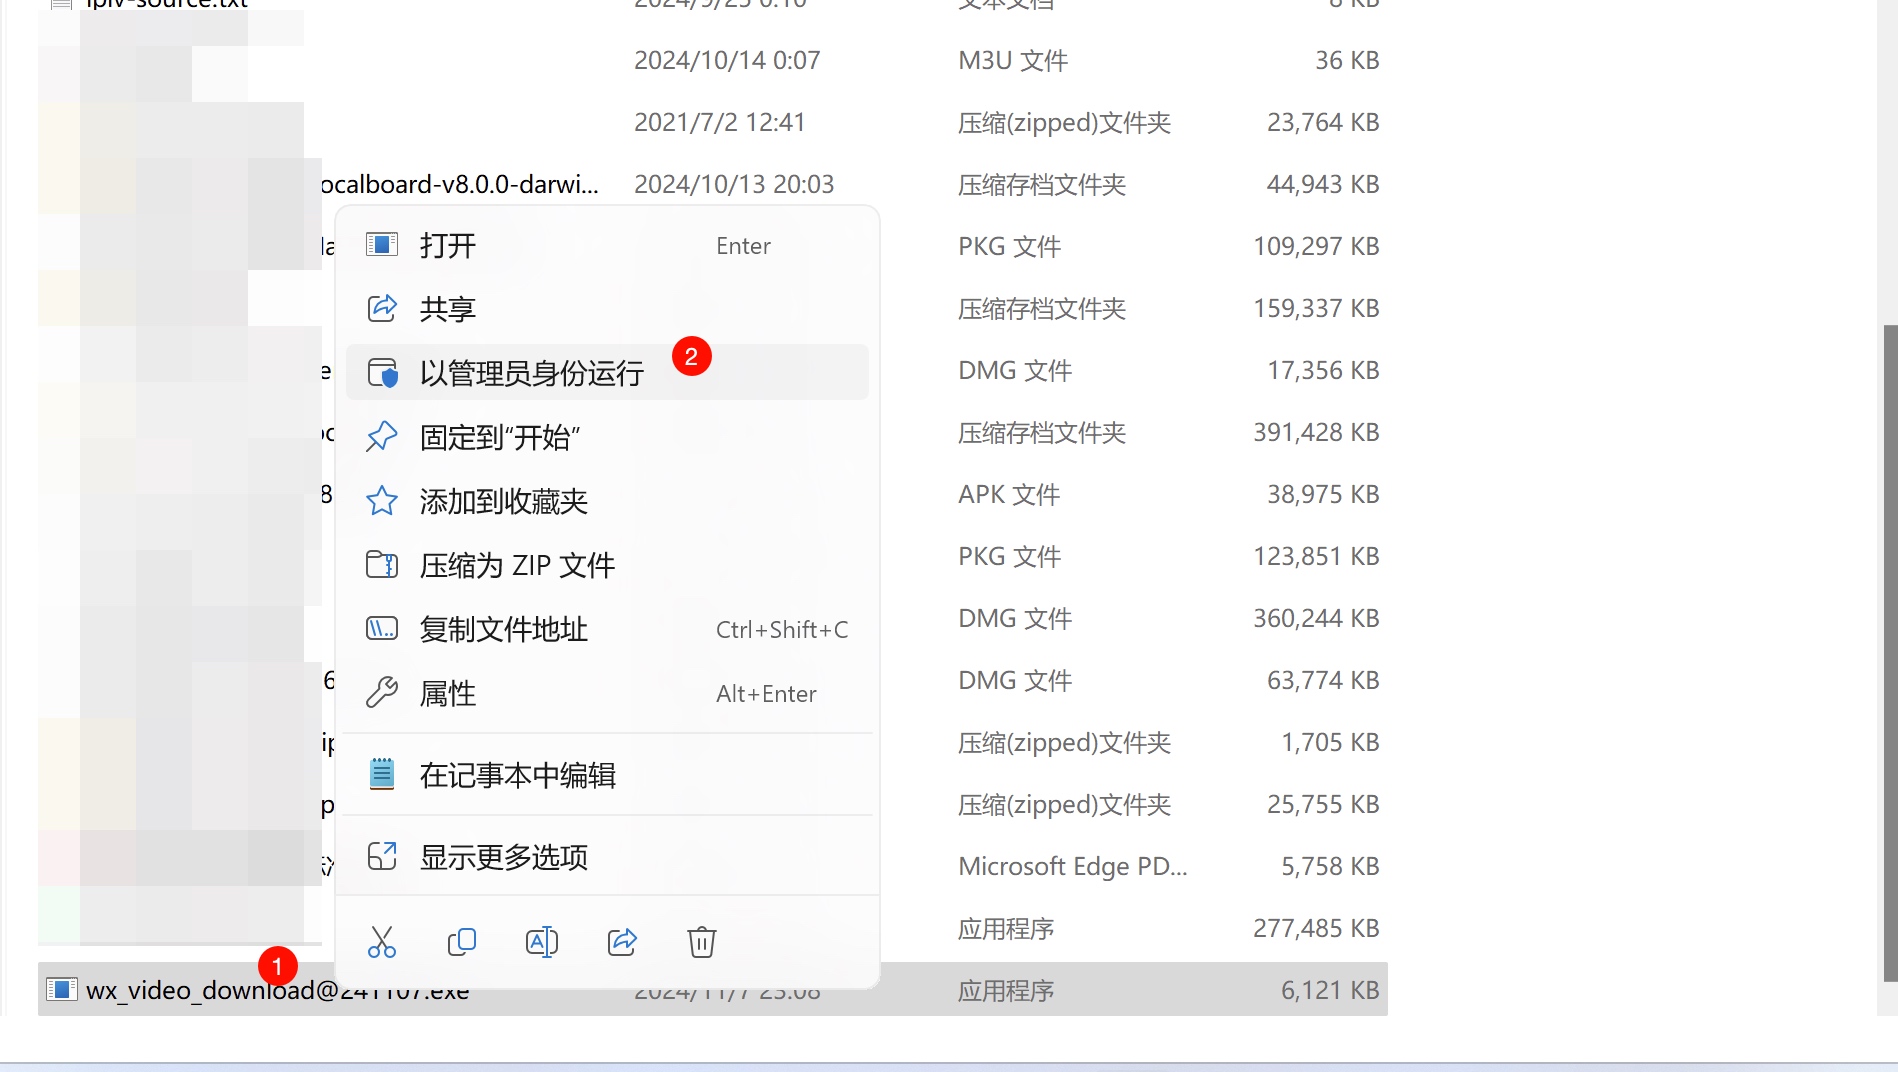This screenshot has height=1072, width=1898.
Task: Select 压缩为 ZIP 文件 option
Action: [607, 565]
